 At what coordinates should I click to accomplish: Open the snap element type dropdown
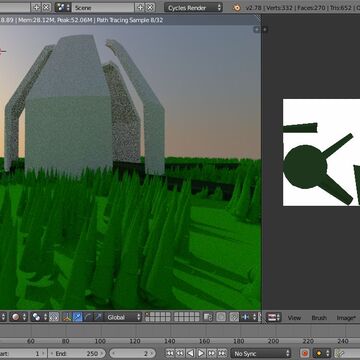pyautogui.click(x=249, y=317)
